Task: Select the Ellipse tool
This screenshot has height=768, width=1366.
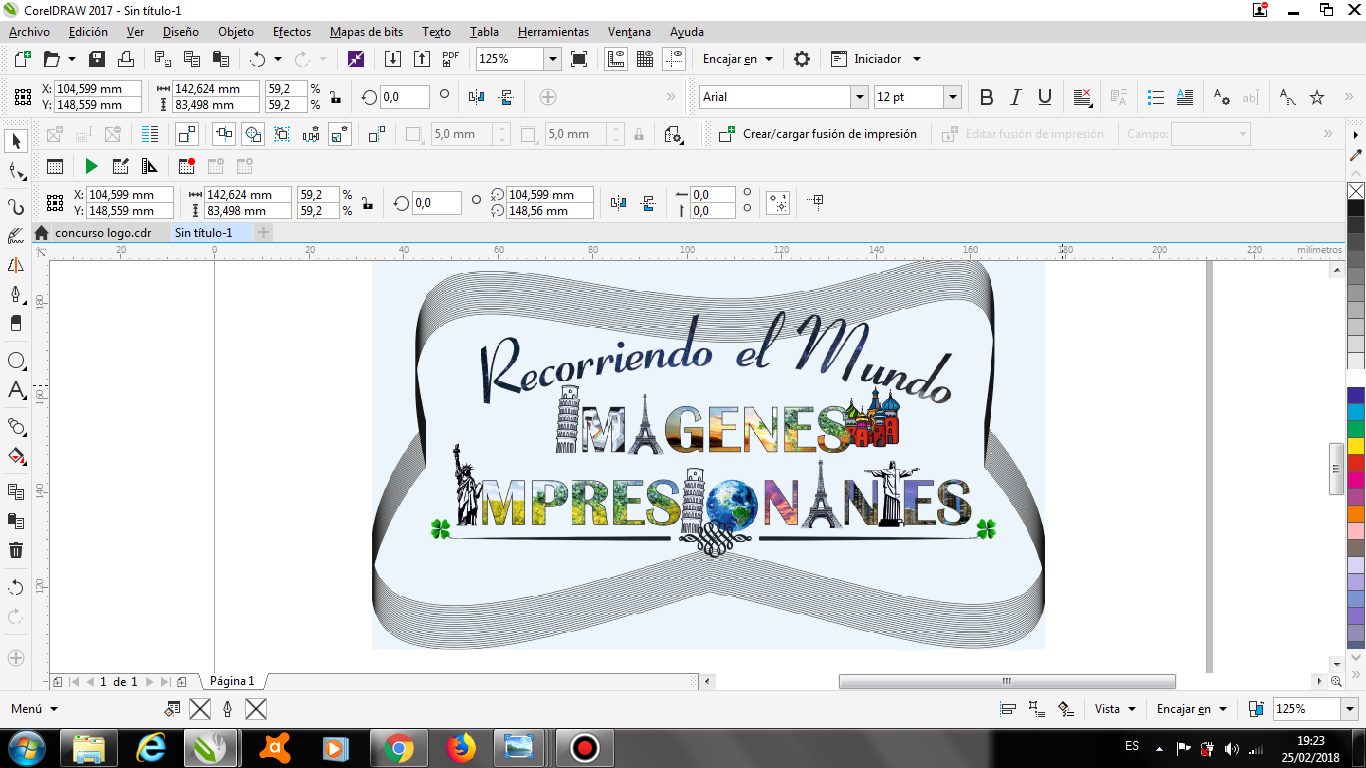Action: point(15,360)
